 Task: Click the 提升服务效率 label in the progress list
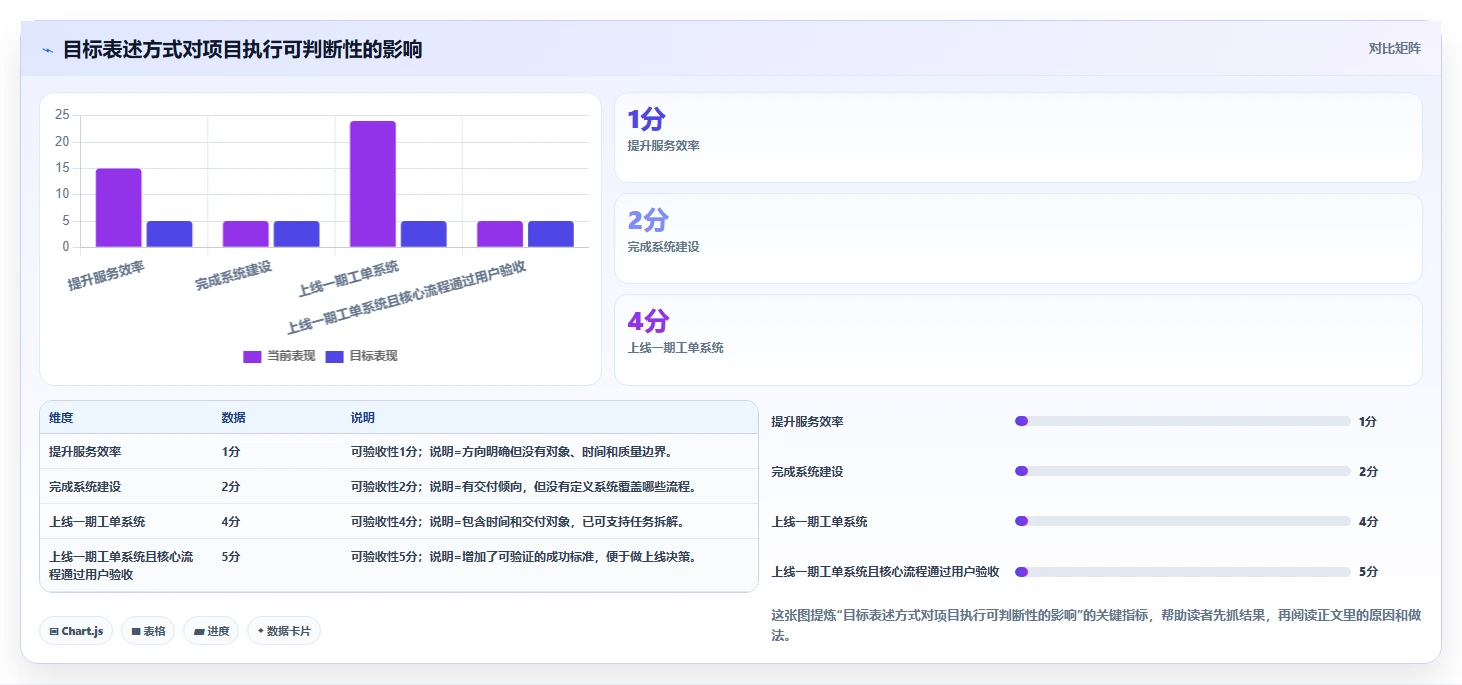pyautogui.click(x=807, y=422)
